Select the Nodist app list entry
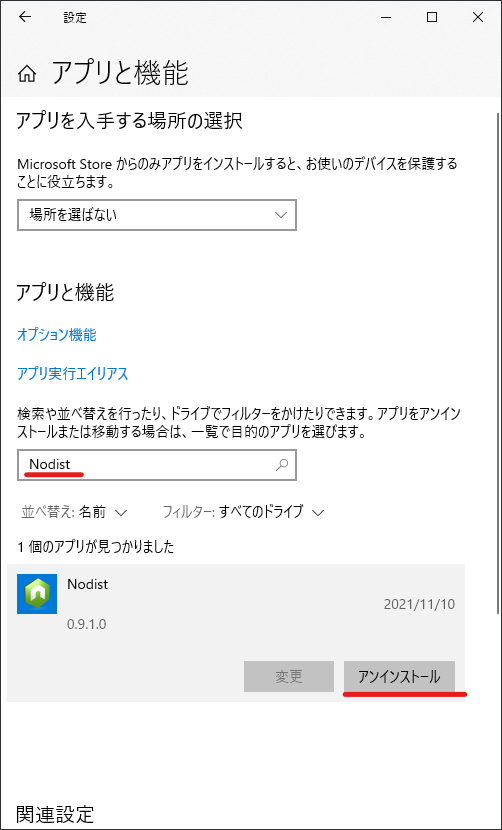 point(236,633)
